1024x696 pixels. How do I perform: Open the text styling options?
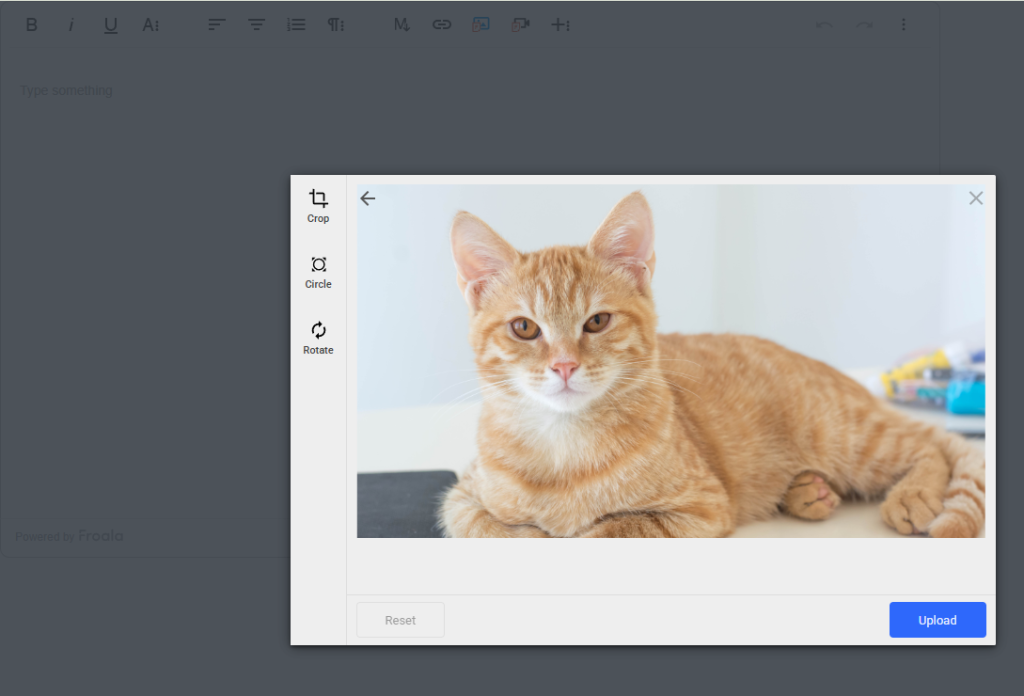tap(150, 24)
